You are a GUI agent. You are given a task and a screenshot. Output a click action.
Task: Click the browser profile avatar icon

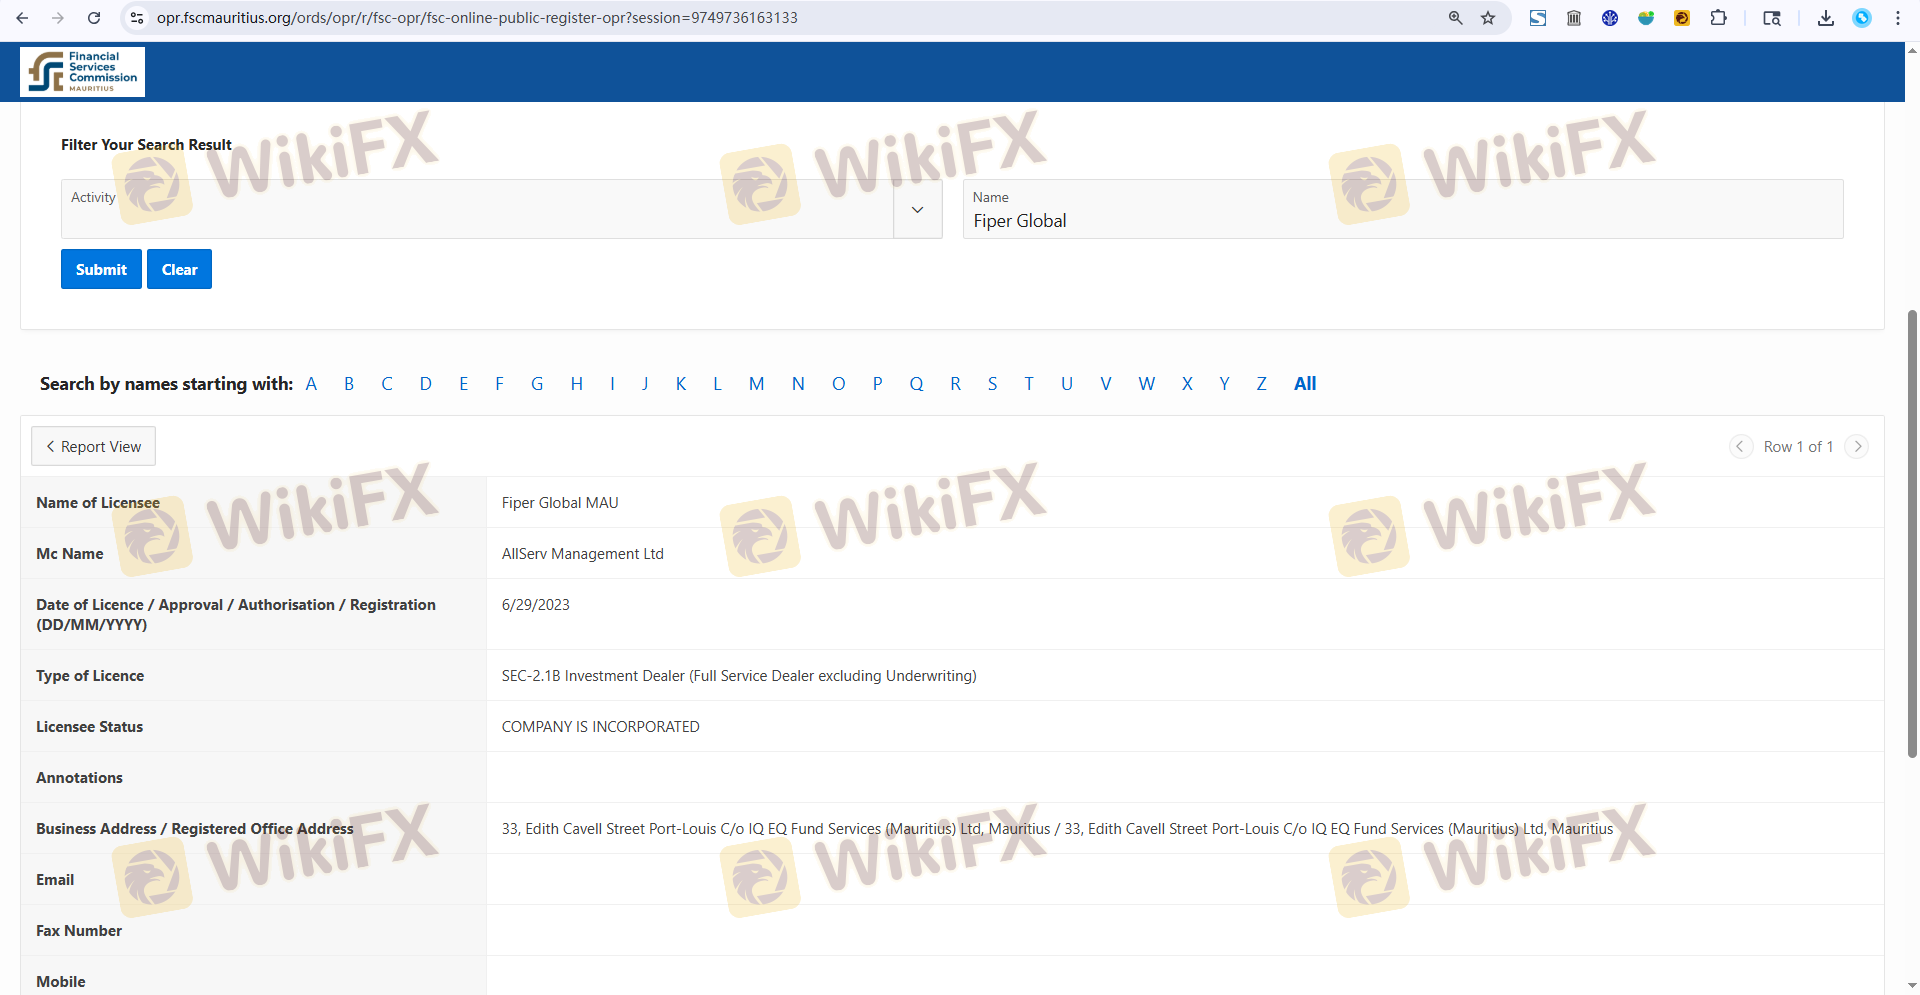[x=1862, y=18]
